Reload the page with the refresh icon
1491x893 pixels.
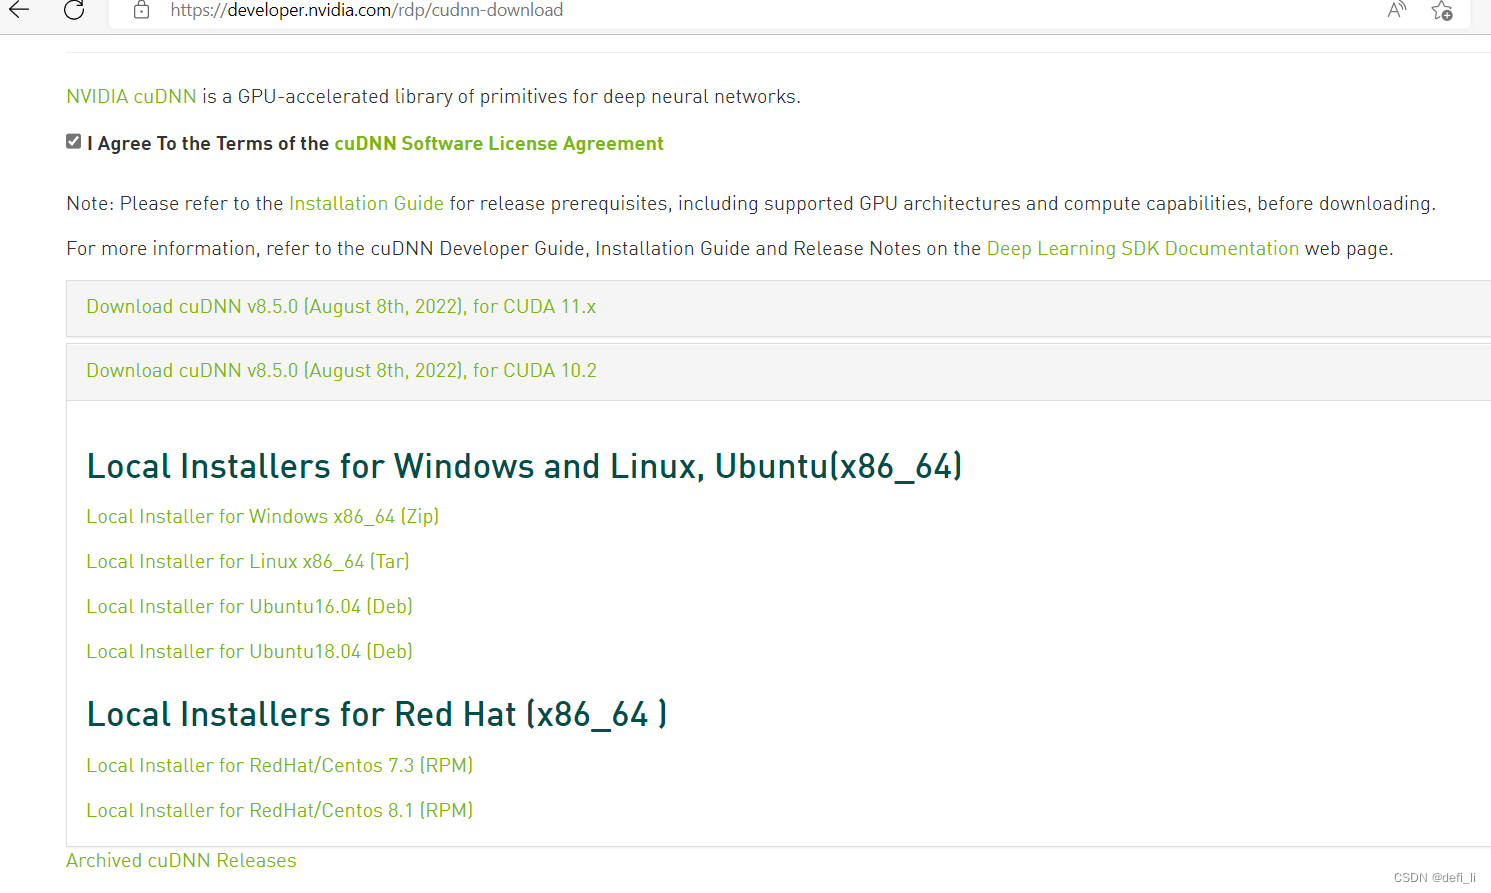click(x=74, y=10)
